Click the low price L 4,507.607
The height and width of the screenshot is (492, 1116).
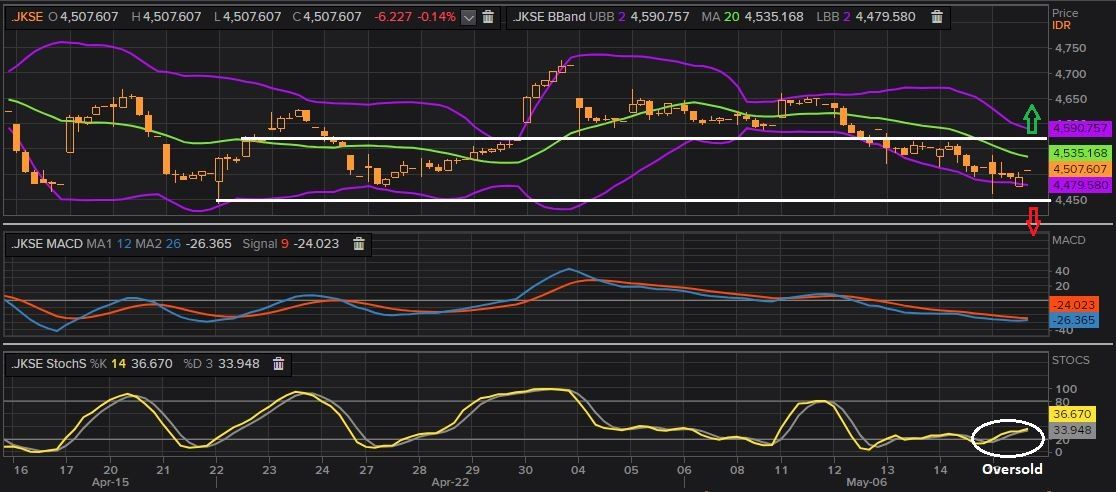pyautogui.click(x=249, y=17)
